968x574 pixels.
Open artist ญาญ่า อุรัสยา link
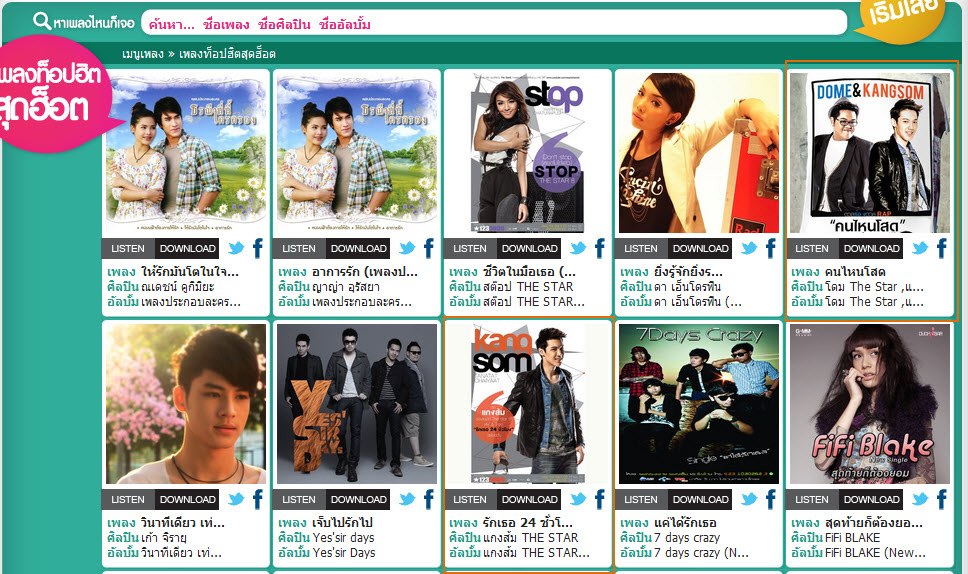346,287
